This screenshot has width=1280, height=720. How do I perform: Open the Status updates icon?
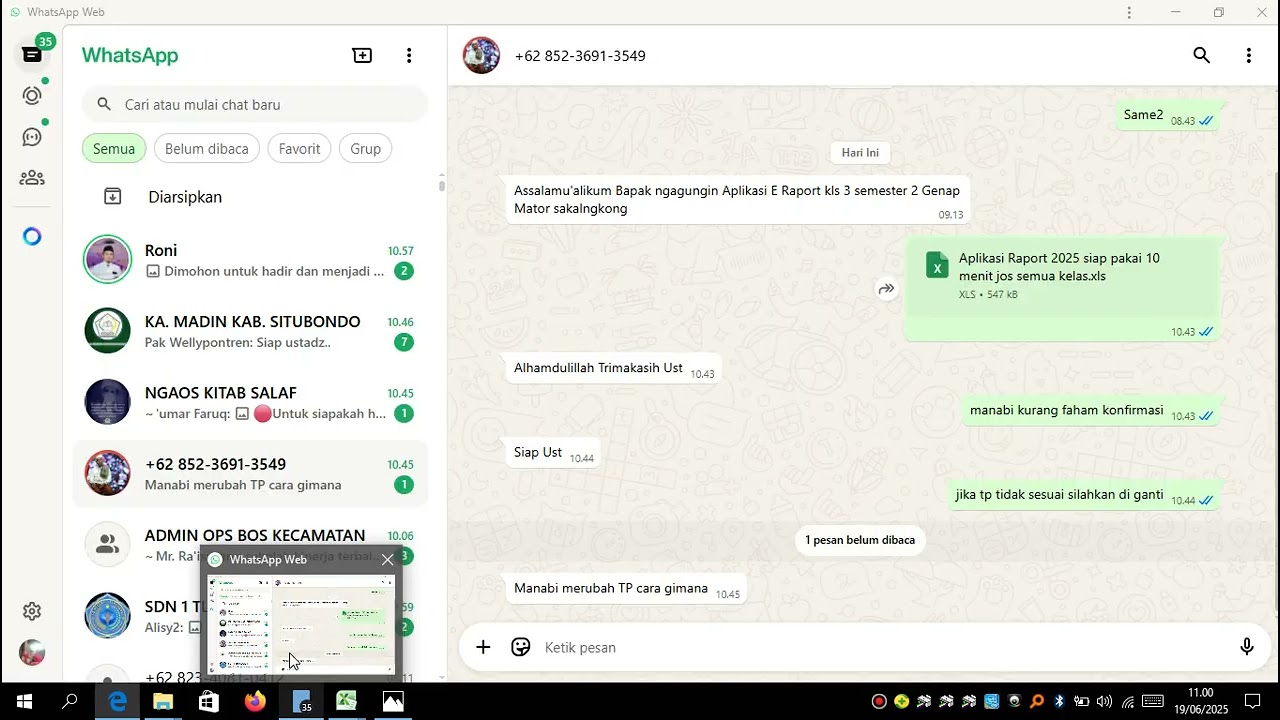click(32, 95)
